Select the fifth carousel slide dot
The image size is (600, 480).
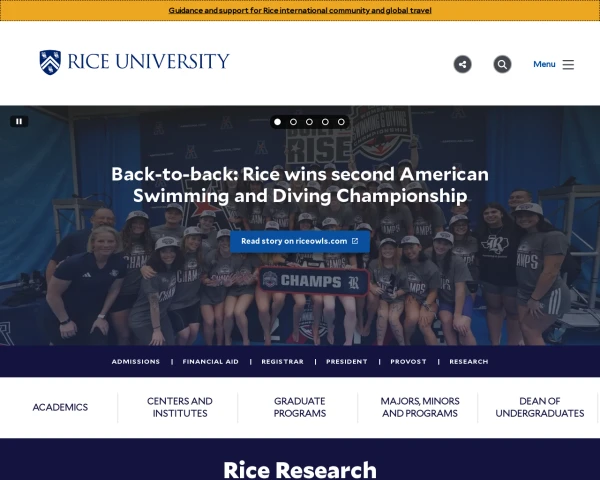tap(341, 122)
